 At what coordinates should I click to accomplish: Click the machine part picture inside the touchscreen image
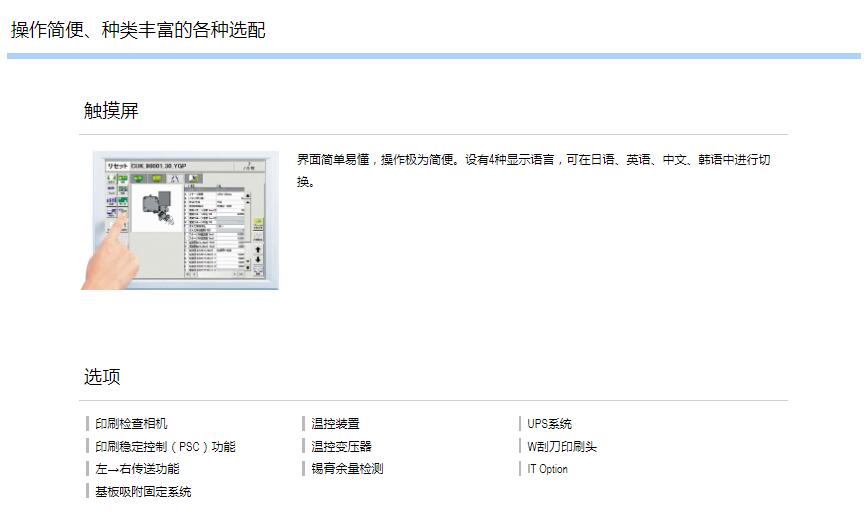tap(157, 205)
